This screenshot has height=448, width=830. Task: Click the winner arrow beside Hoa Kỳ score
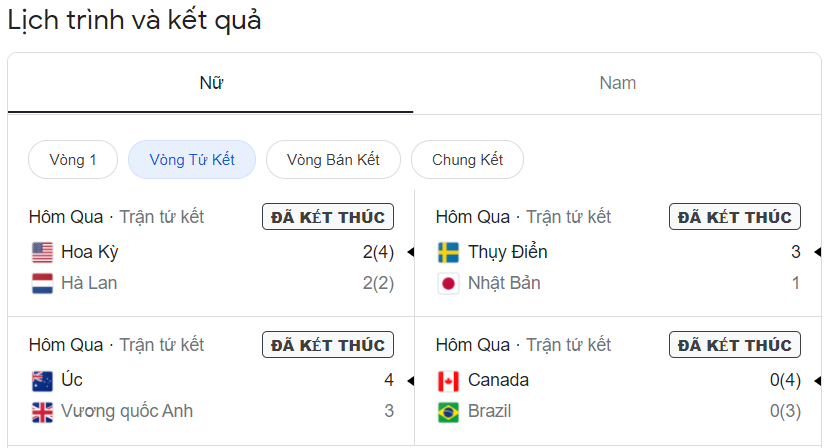point(411,252)
